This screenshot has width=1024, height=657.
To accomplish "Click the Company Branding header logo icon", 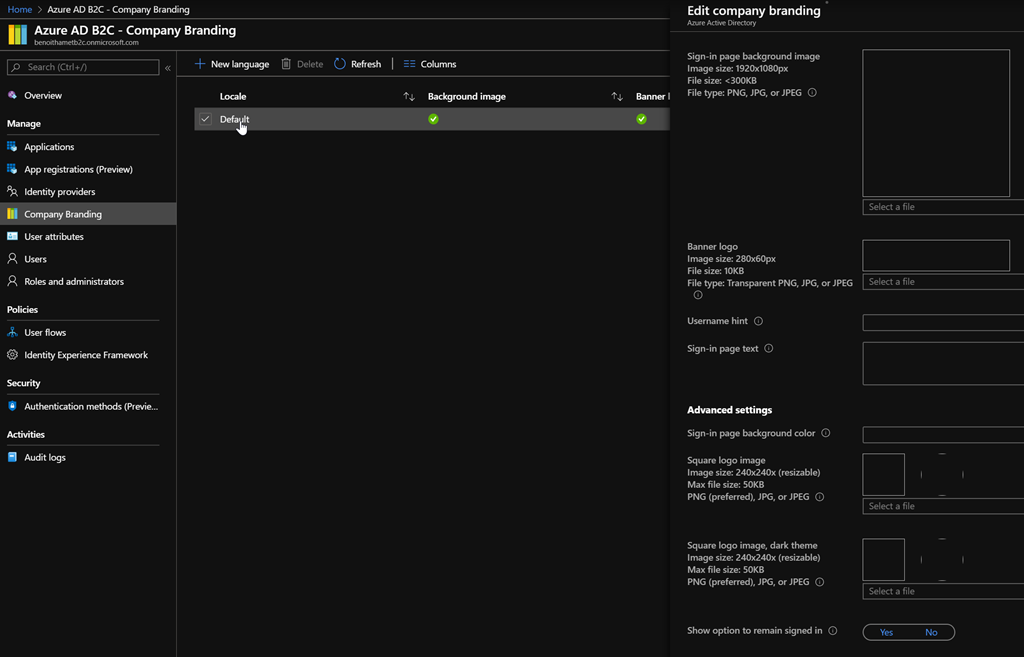I will pyautogui.click(x=18, y=35).
